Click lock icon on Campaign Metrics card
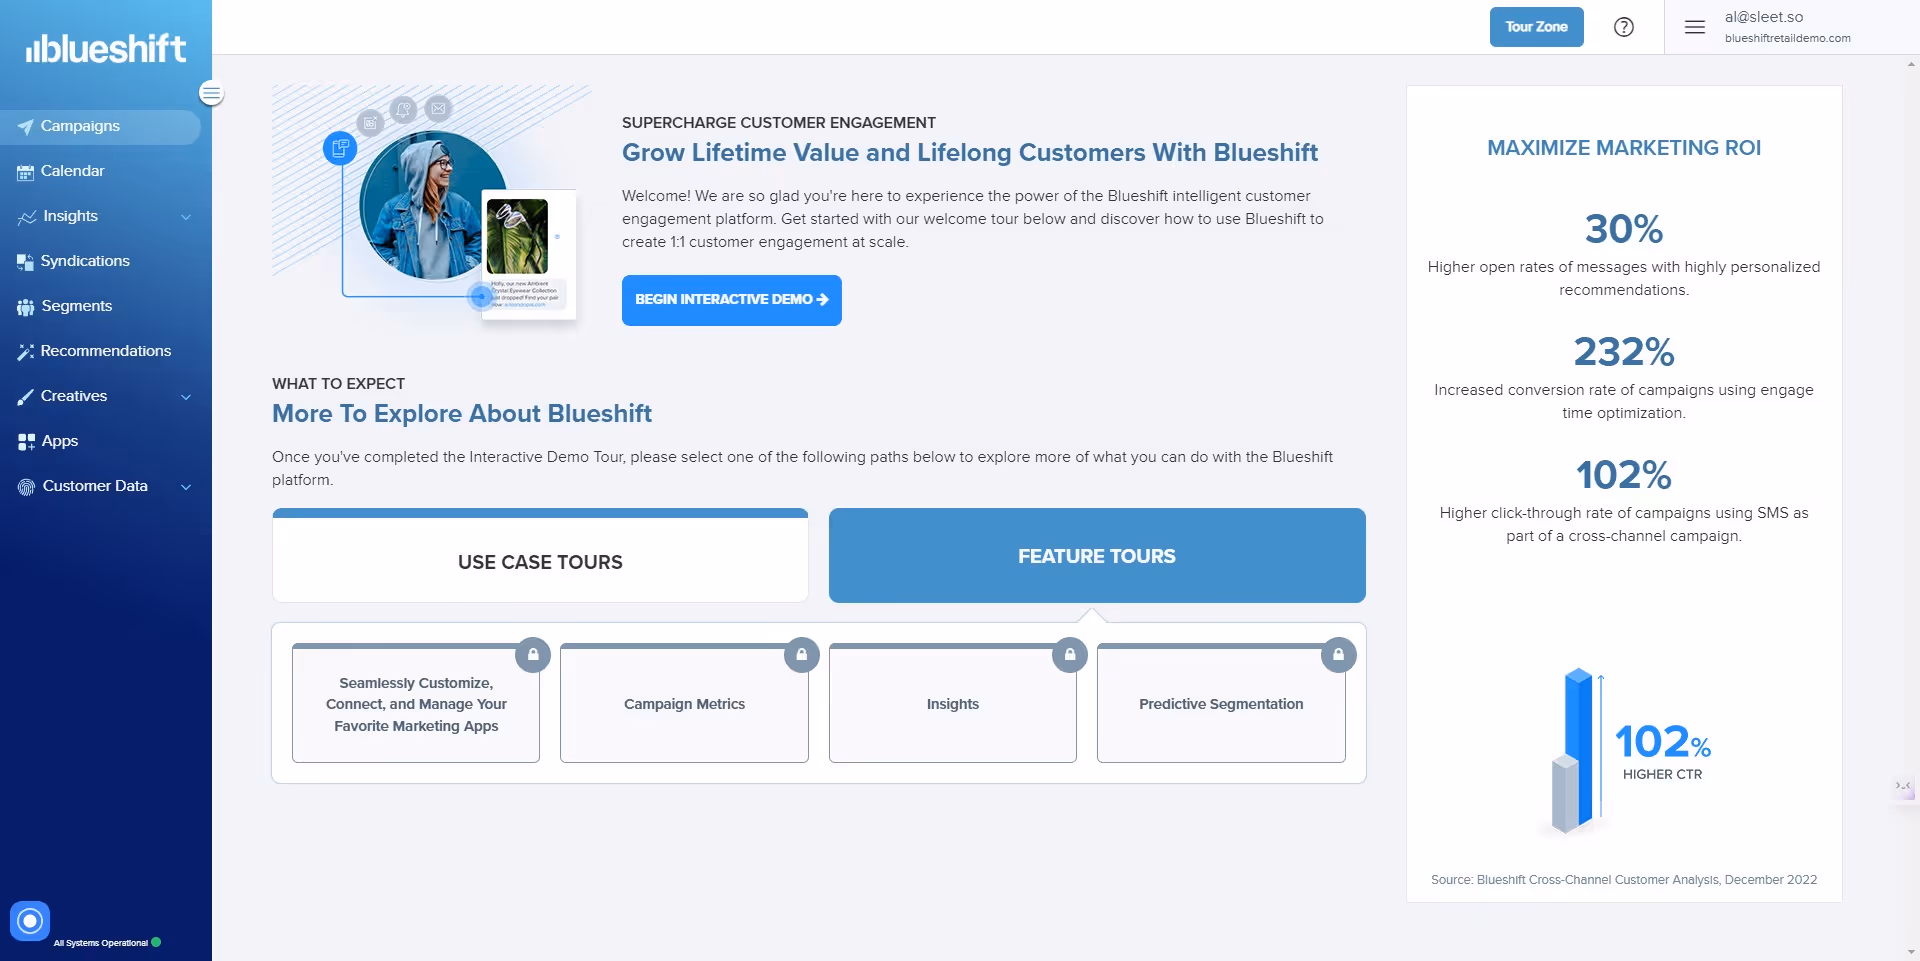This screenshot has height=961, width=1920. [x=801, y=655]
